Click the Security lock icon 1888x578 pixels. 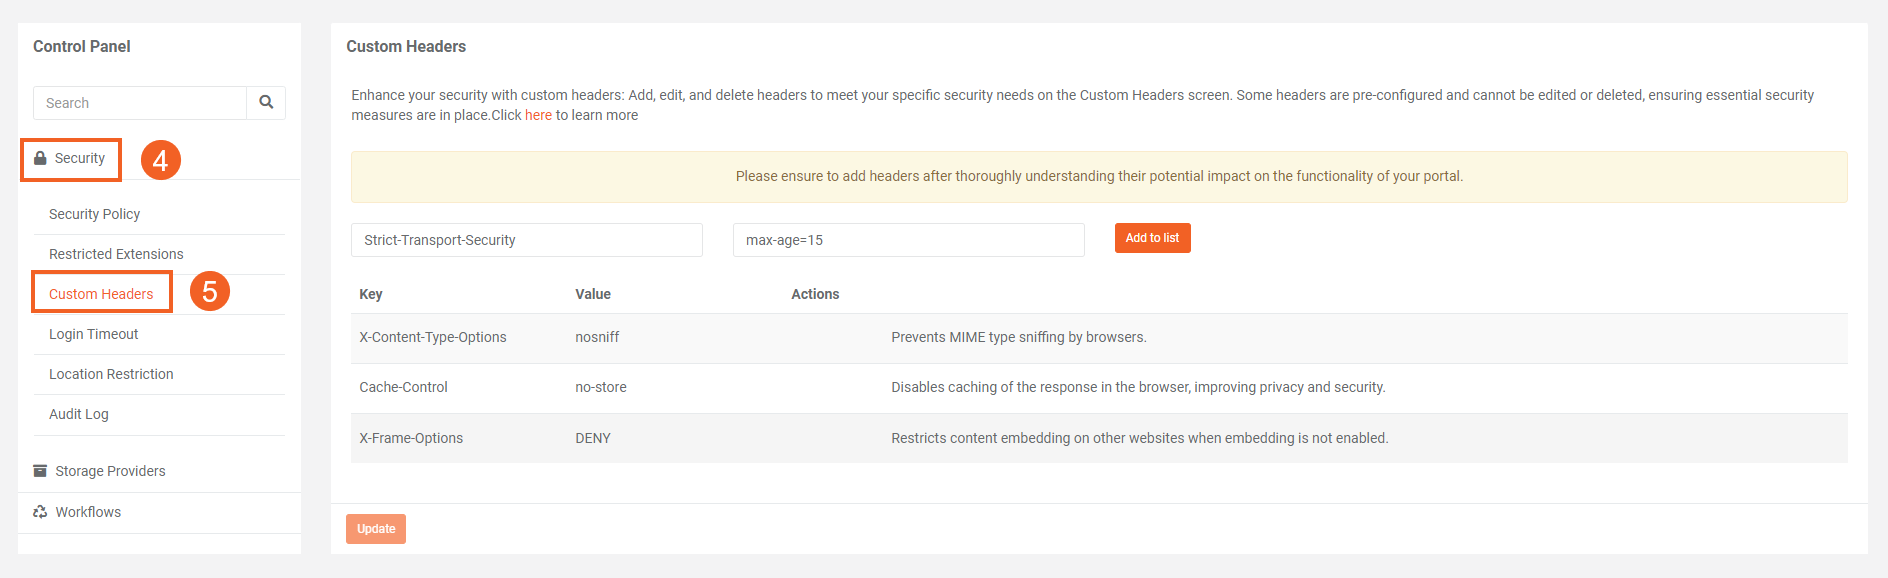(40, 158)
